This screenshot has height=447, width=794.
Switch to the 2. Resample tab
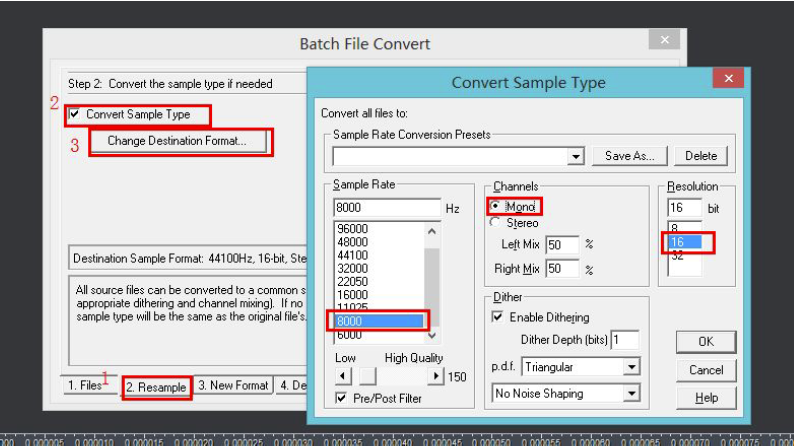[157, 387]
